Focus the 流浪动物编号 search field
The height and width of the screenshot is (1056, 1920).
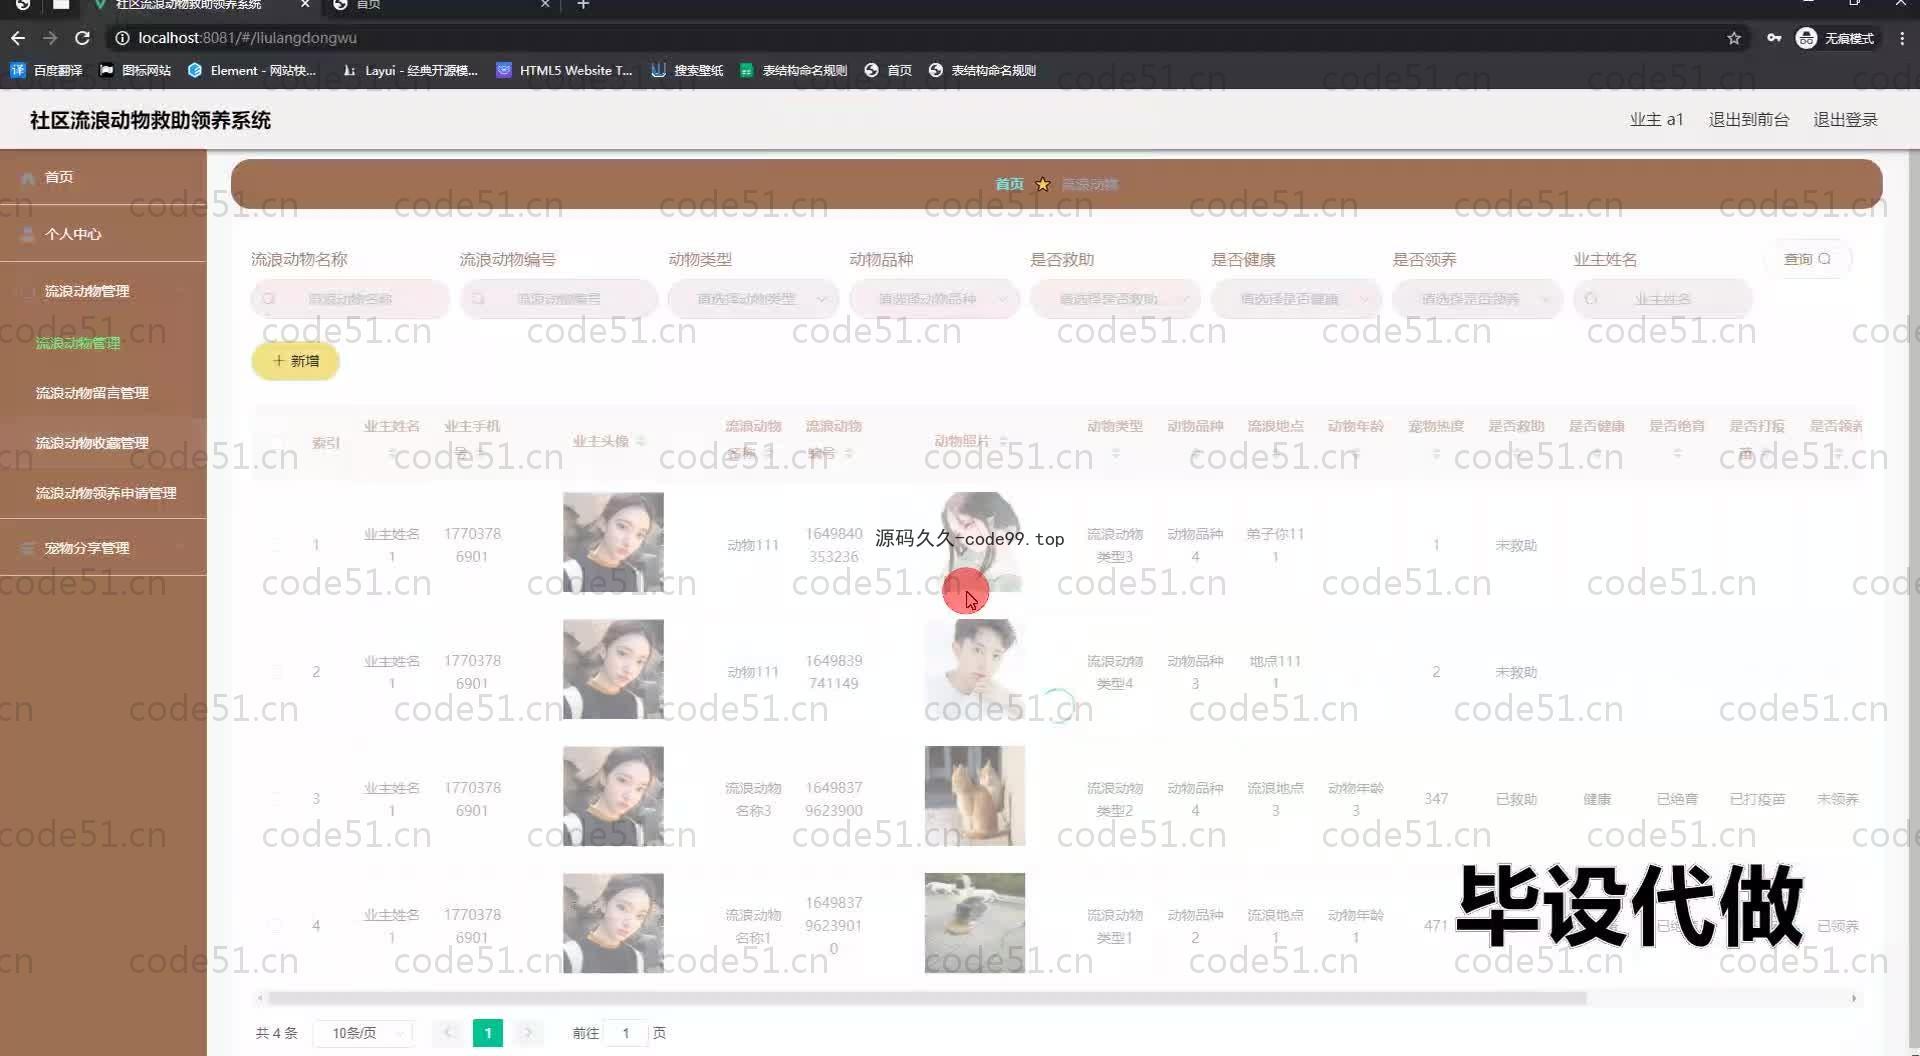(x=559, y=299)
